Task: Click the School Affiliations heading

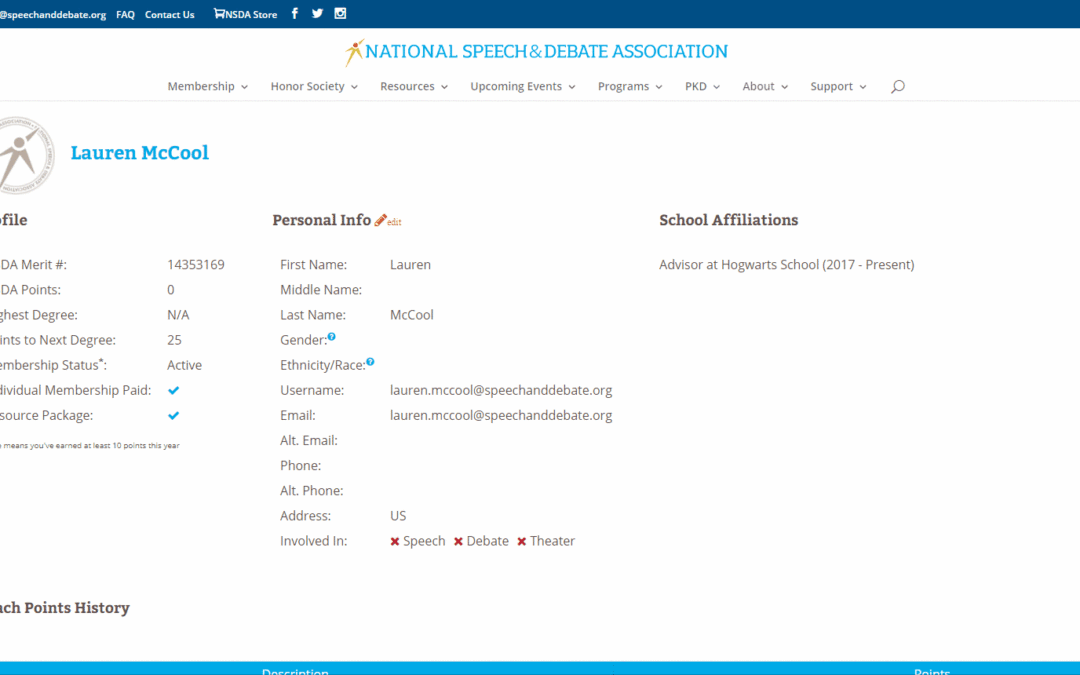Action: click(x=729, y=220)
